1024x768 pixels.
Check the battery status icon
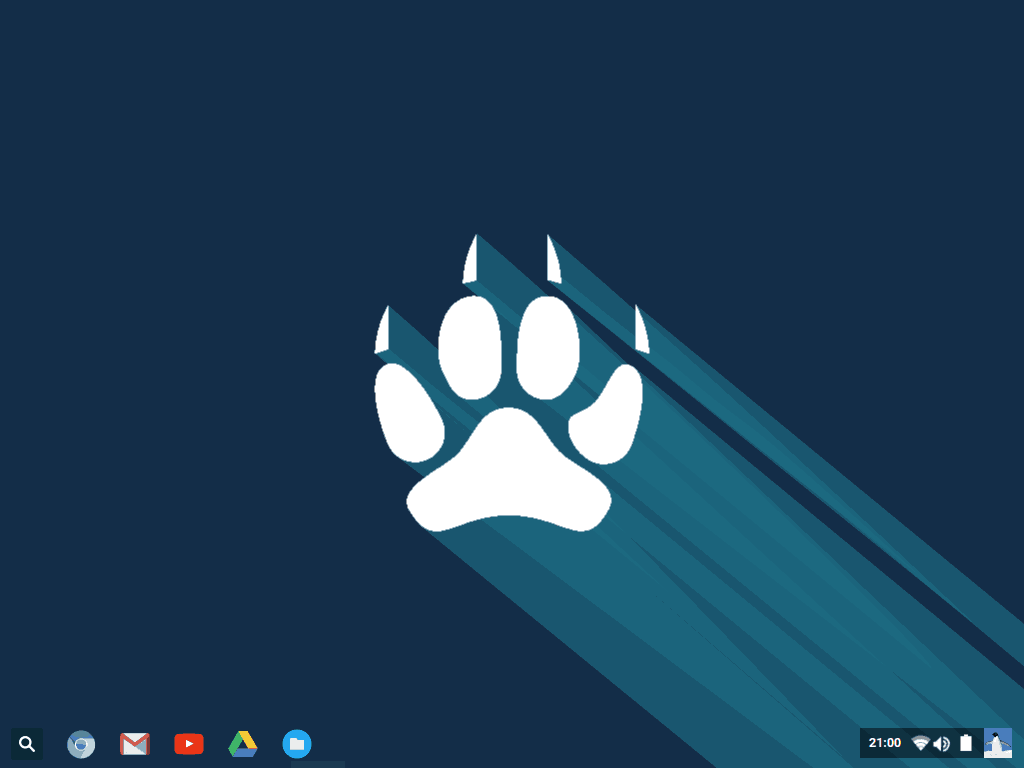tap(966, 743)
